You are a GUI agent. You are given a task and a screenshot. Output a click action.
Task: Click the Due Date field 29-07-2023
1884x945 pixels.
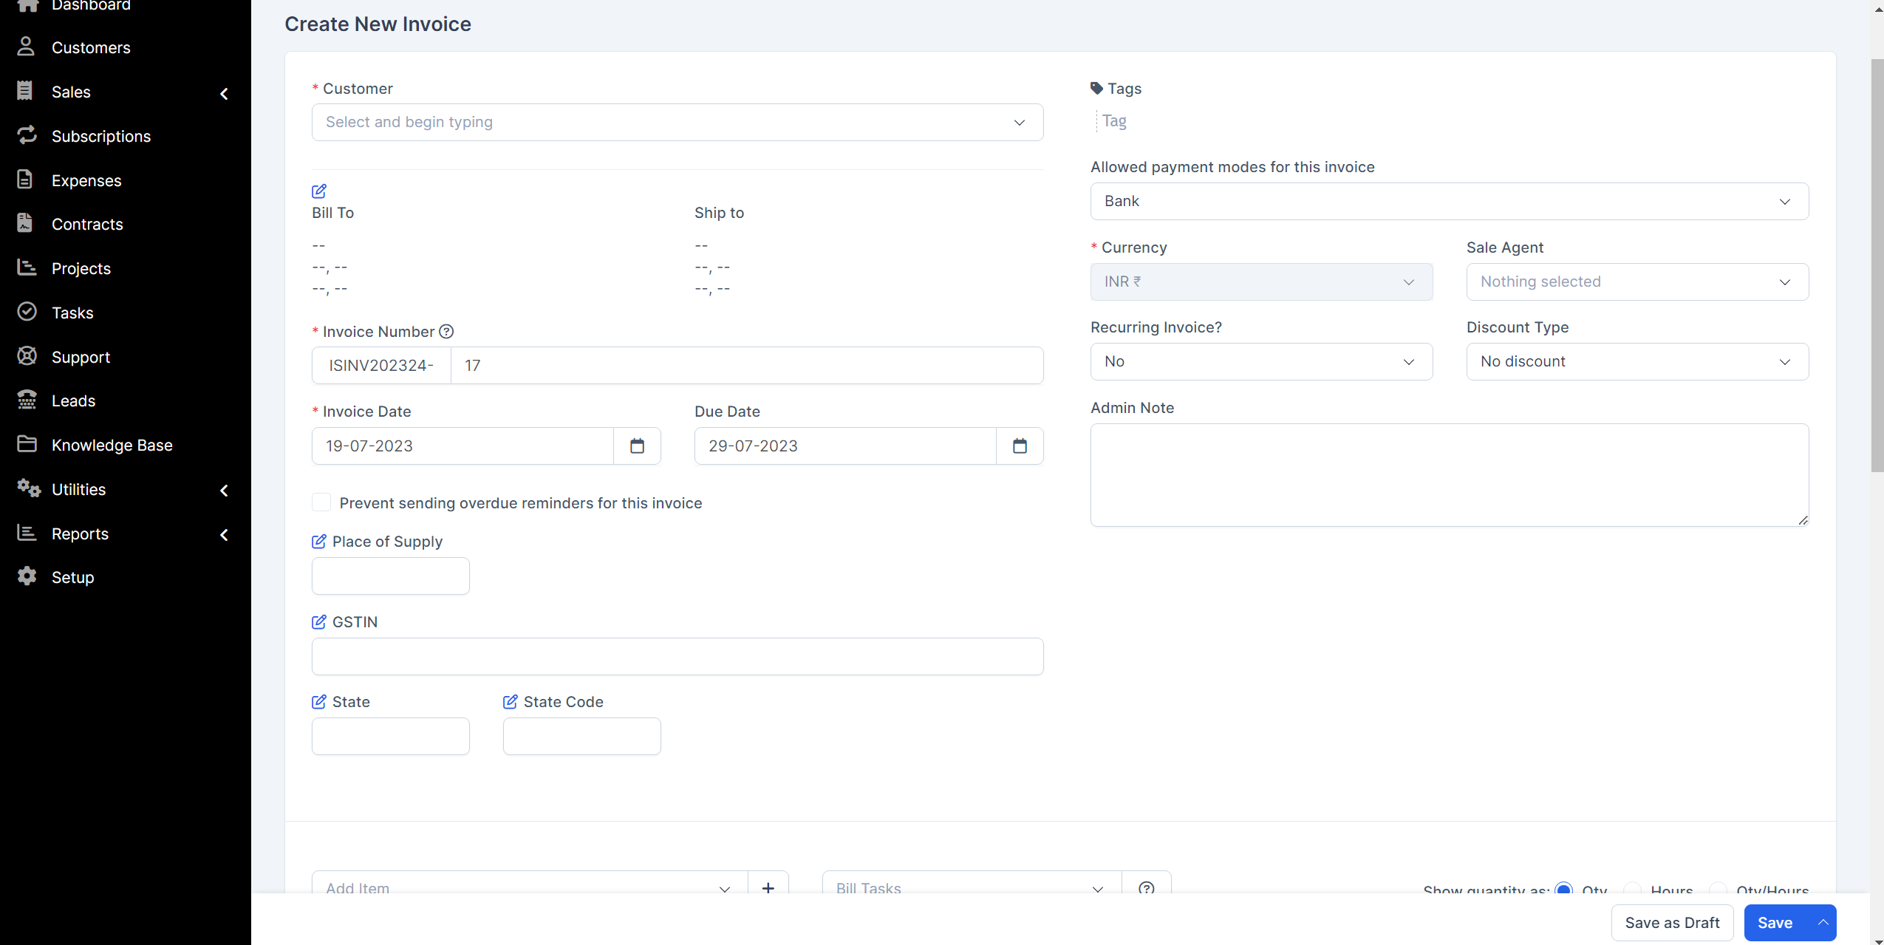pos(845,446)
